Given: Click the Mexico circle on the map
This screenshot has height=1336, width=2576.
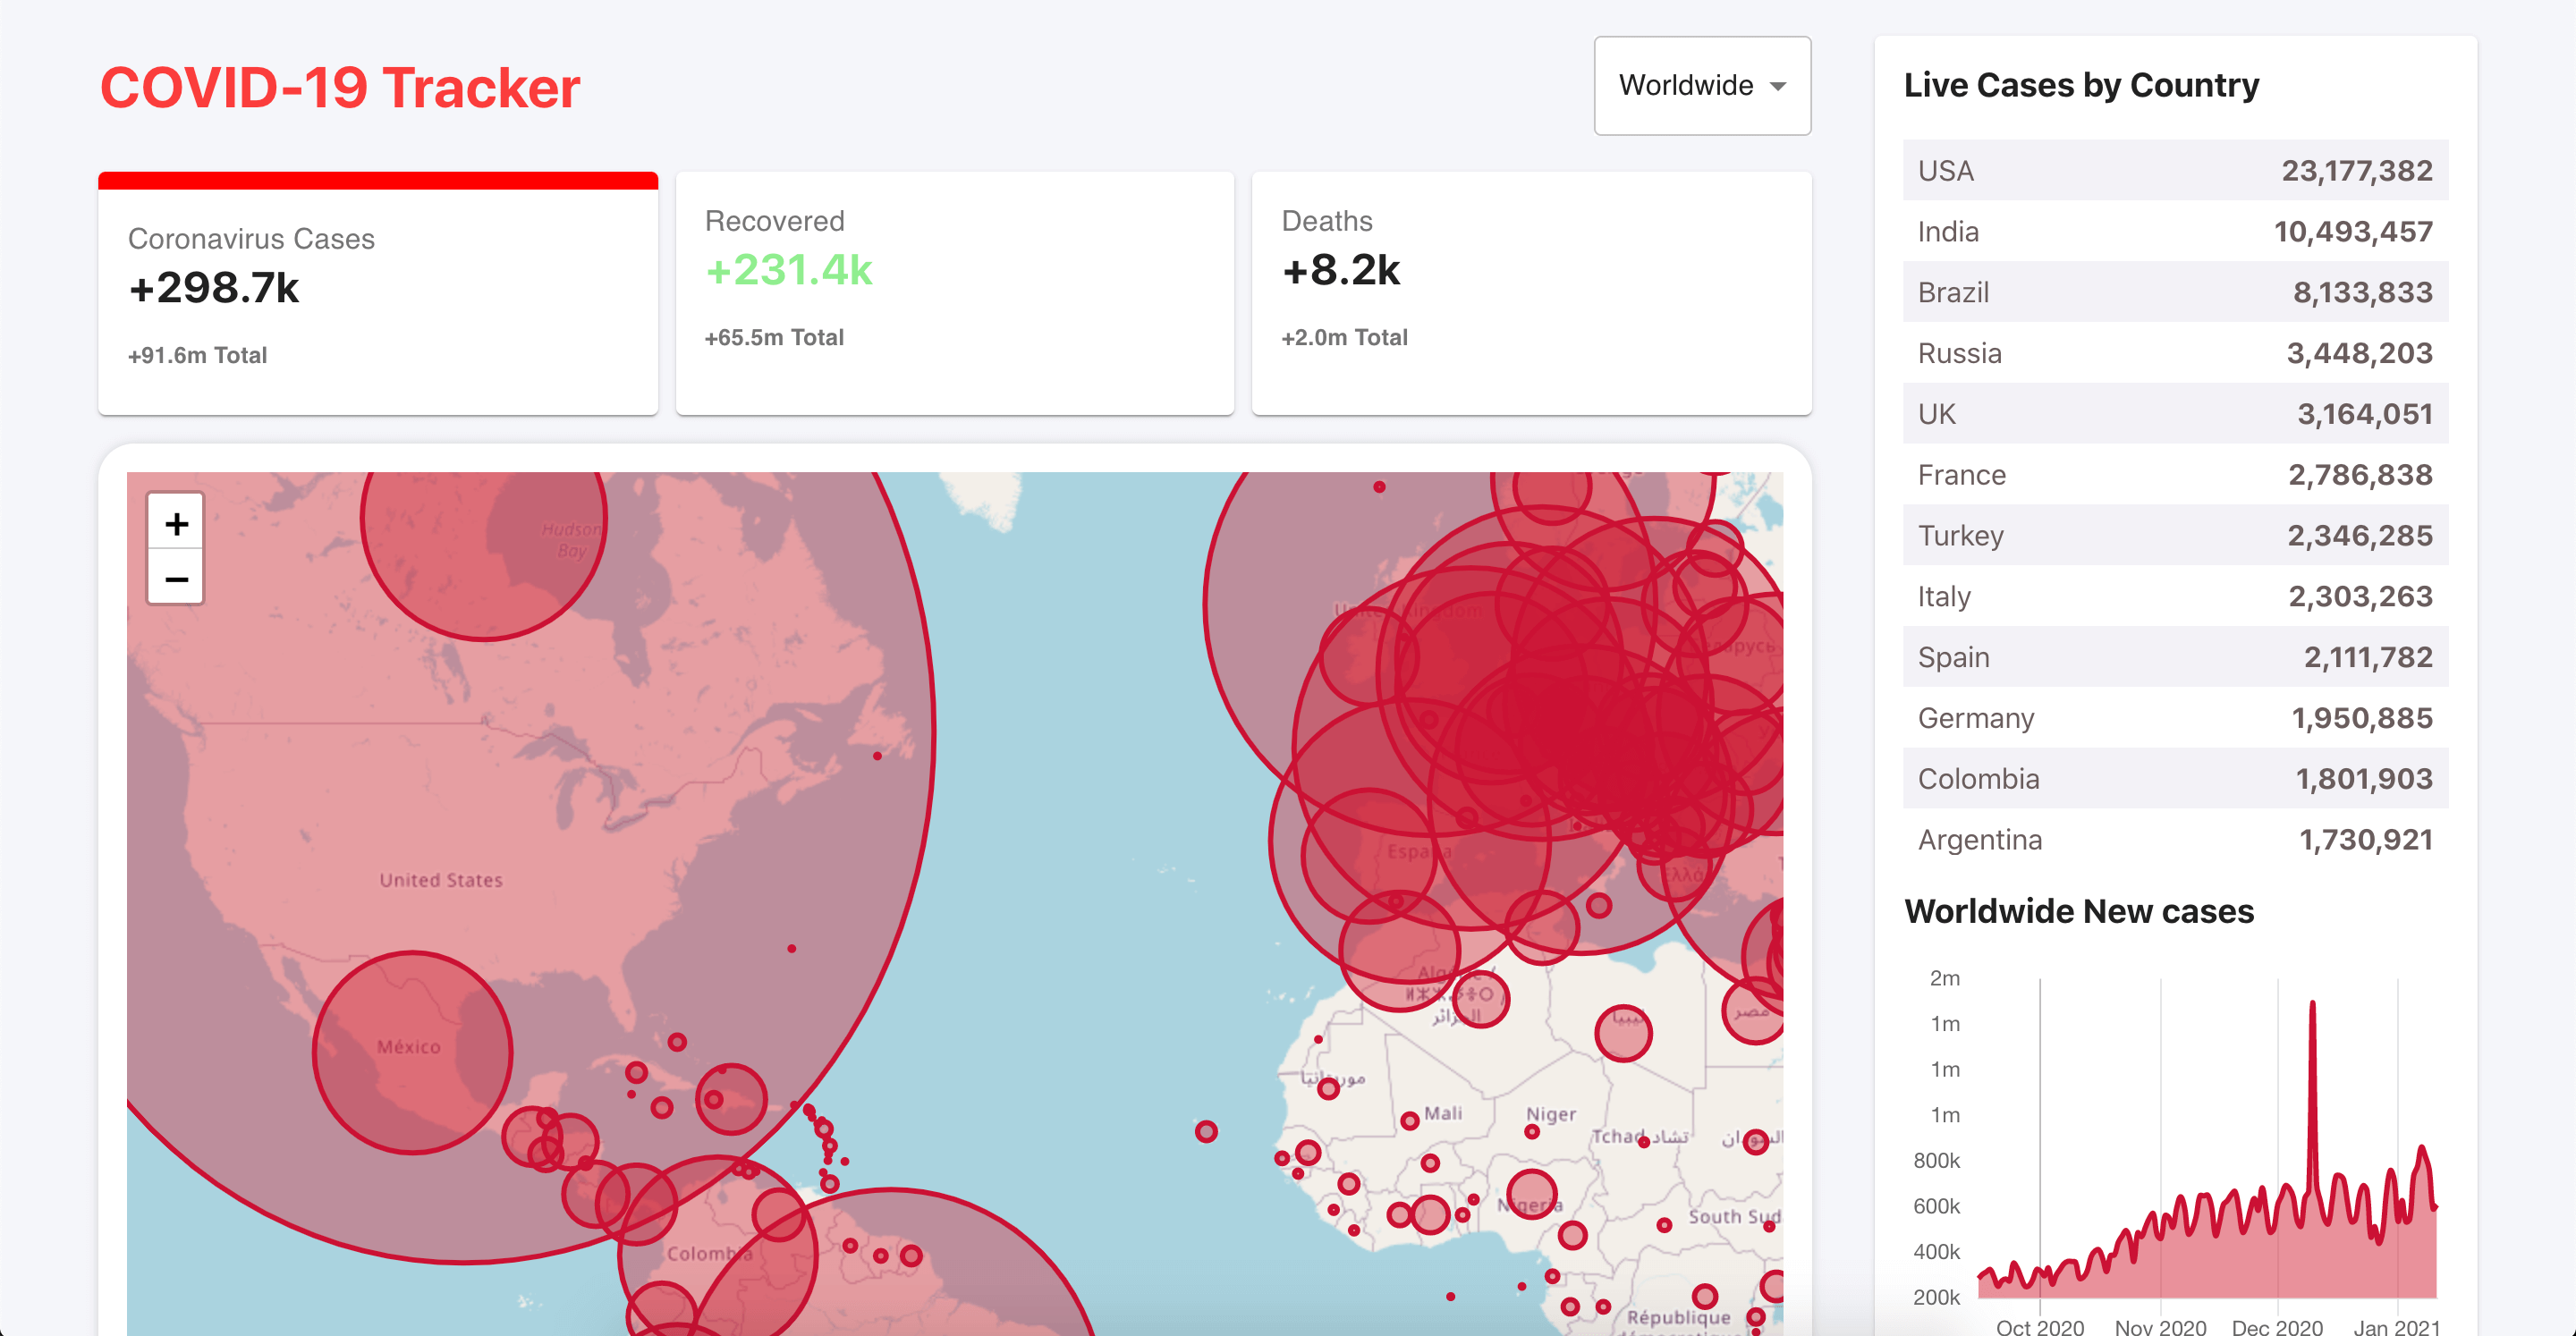Looking at the screenshot, I should click(x=412, y=1052).
